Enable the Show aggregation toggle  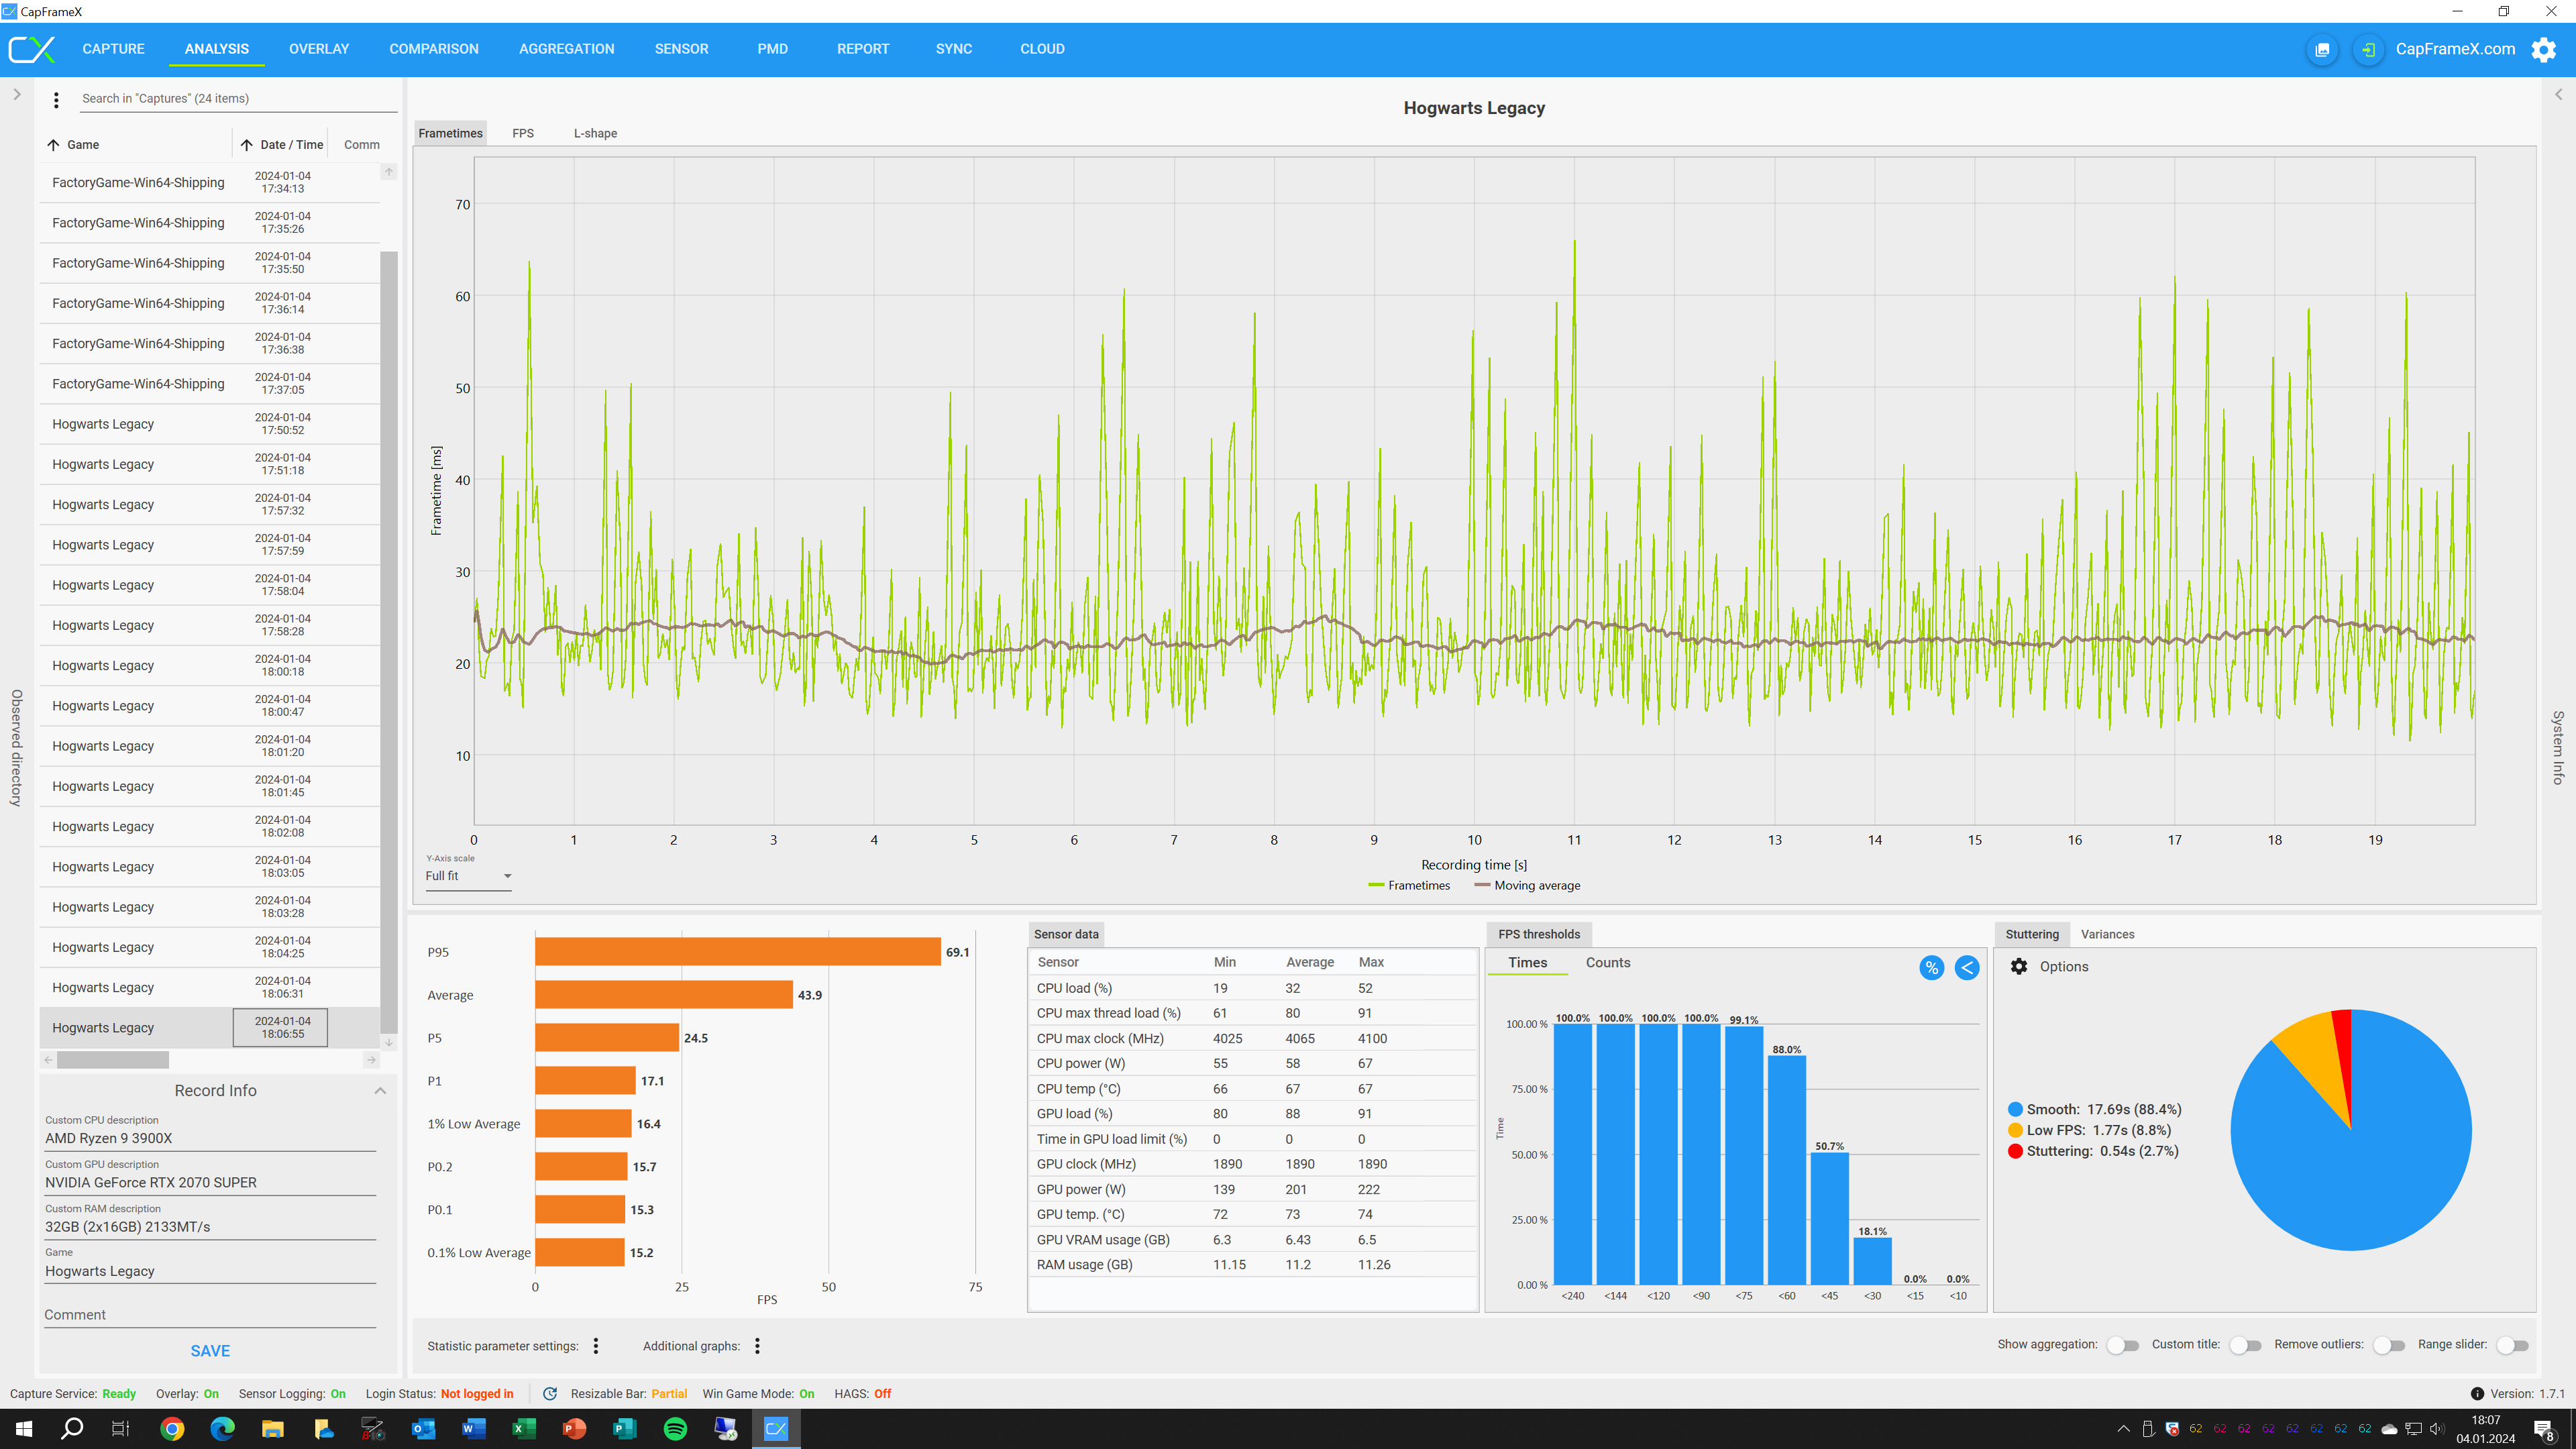[2122, 1345]
